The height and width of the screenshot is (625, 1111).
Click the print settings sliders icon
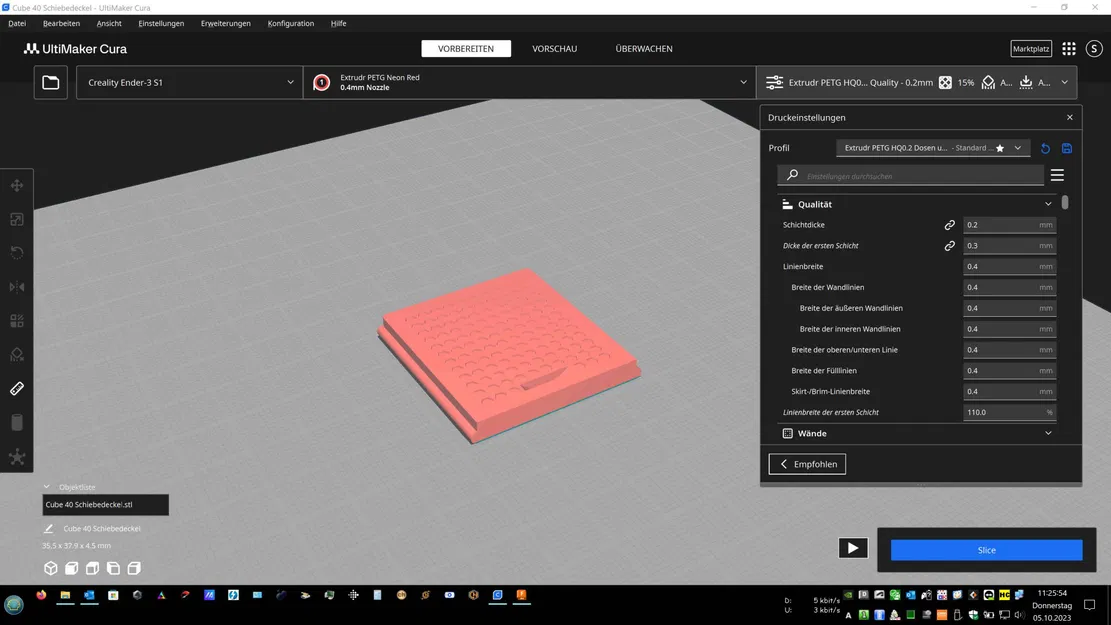point(774,82)
